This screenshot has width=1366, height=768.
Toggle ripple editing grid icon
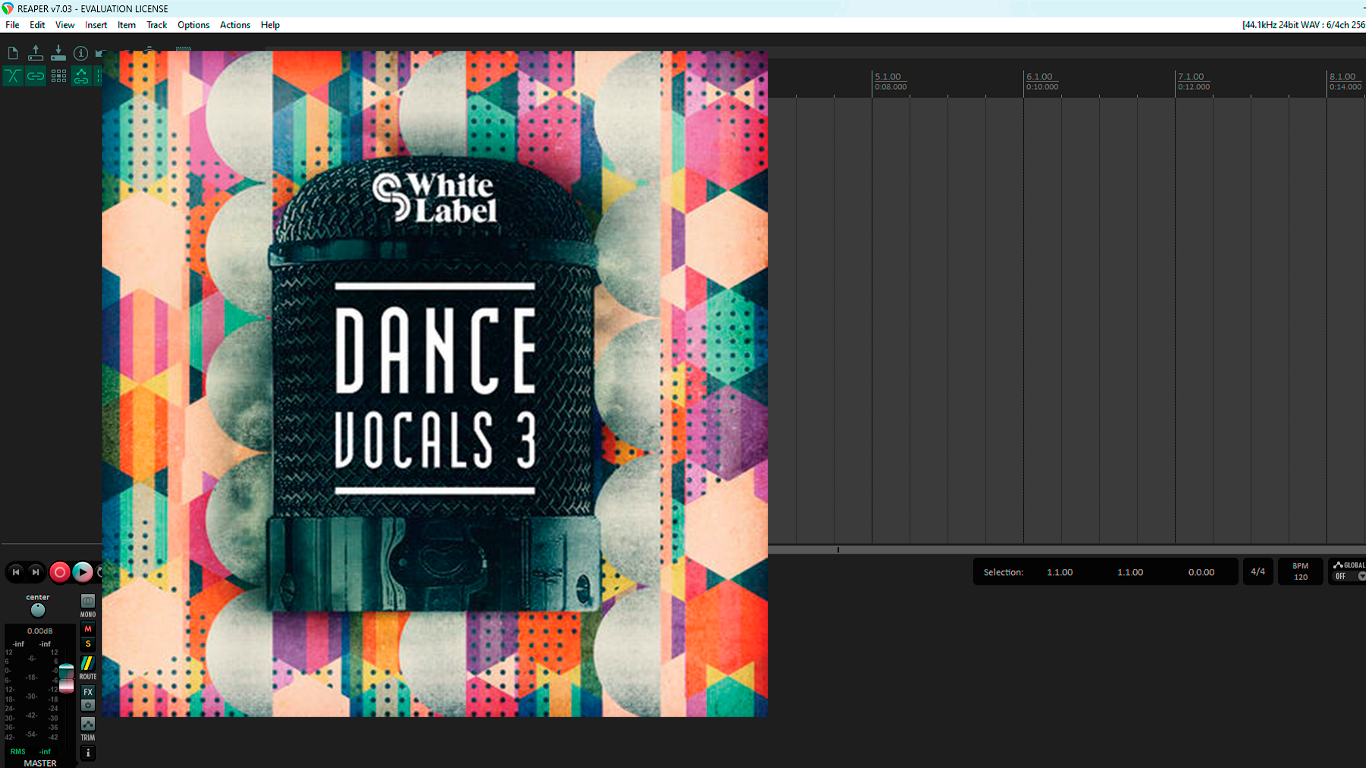pyautogui.click(x=58, y=76)
